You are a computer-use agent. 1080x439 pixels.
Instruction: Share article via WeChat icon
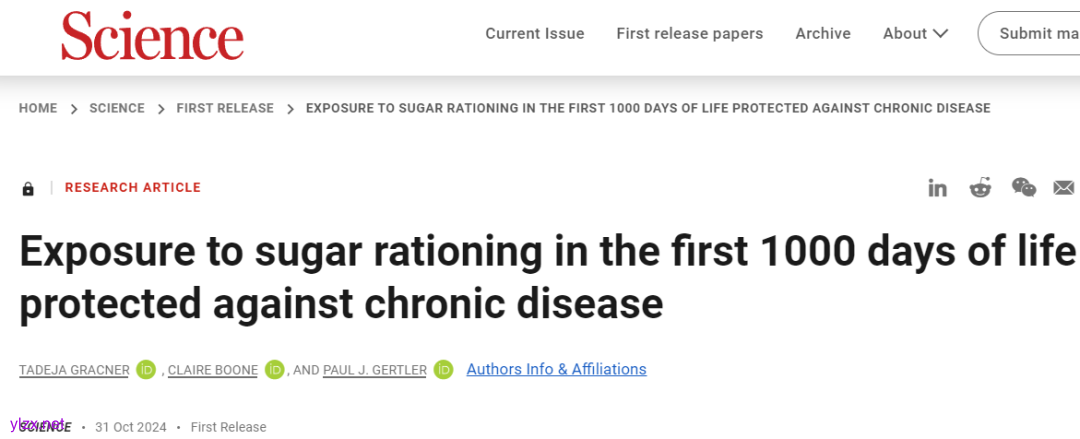point(1023,187)
